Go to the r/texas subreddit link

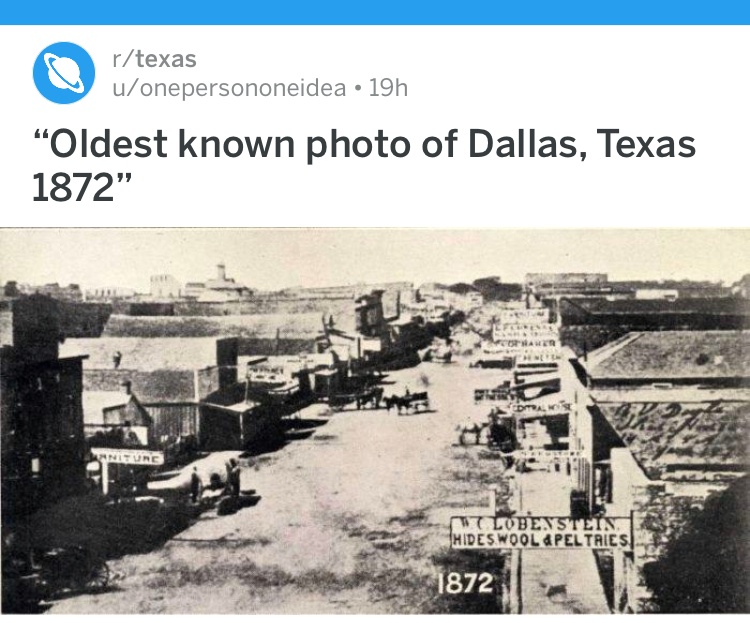(154, 59)
